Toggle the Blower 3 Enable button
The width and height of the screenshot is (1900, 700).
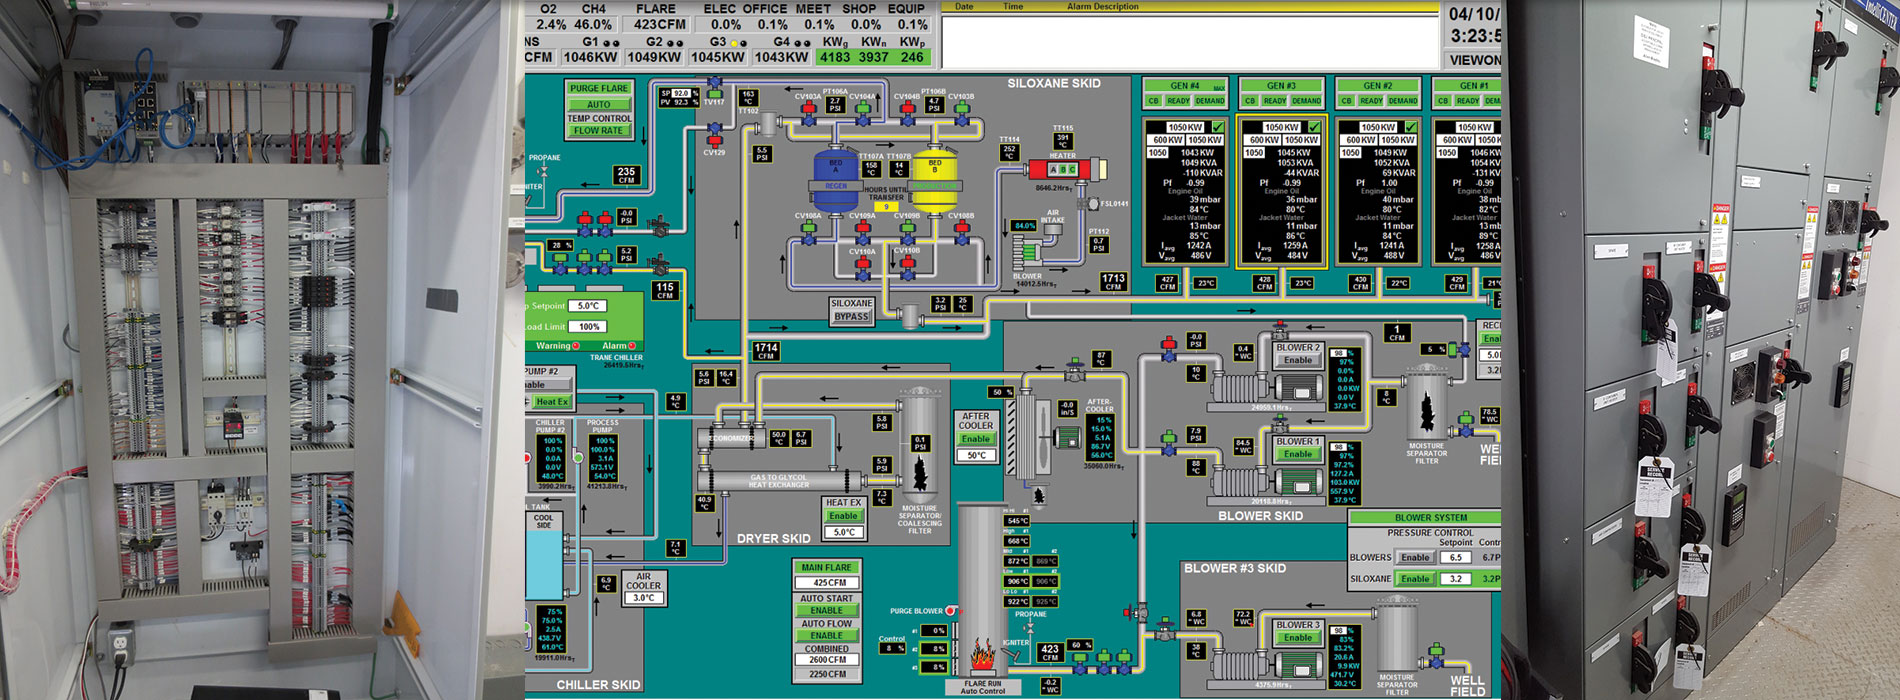[x=1298, y=637]
